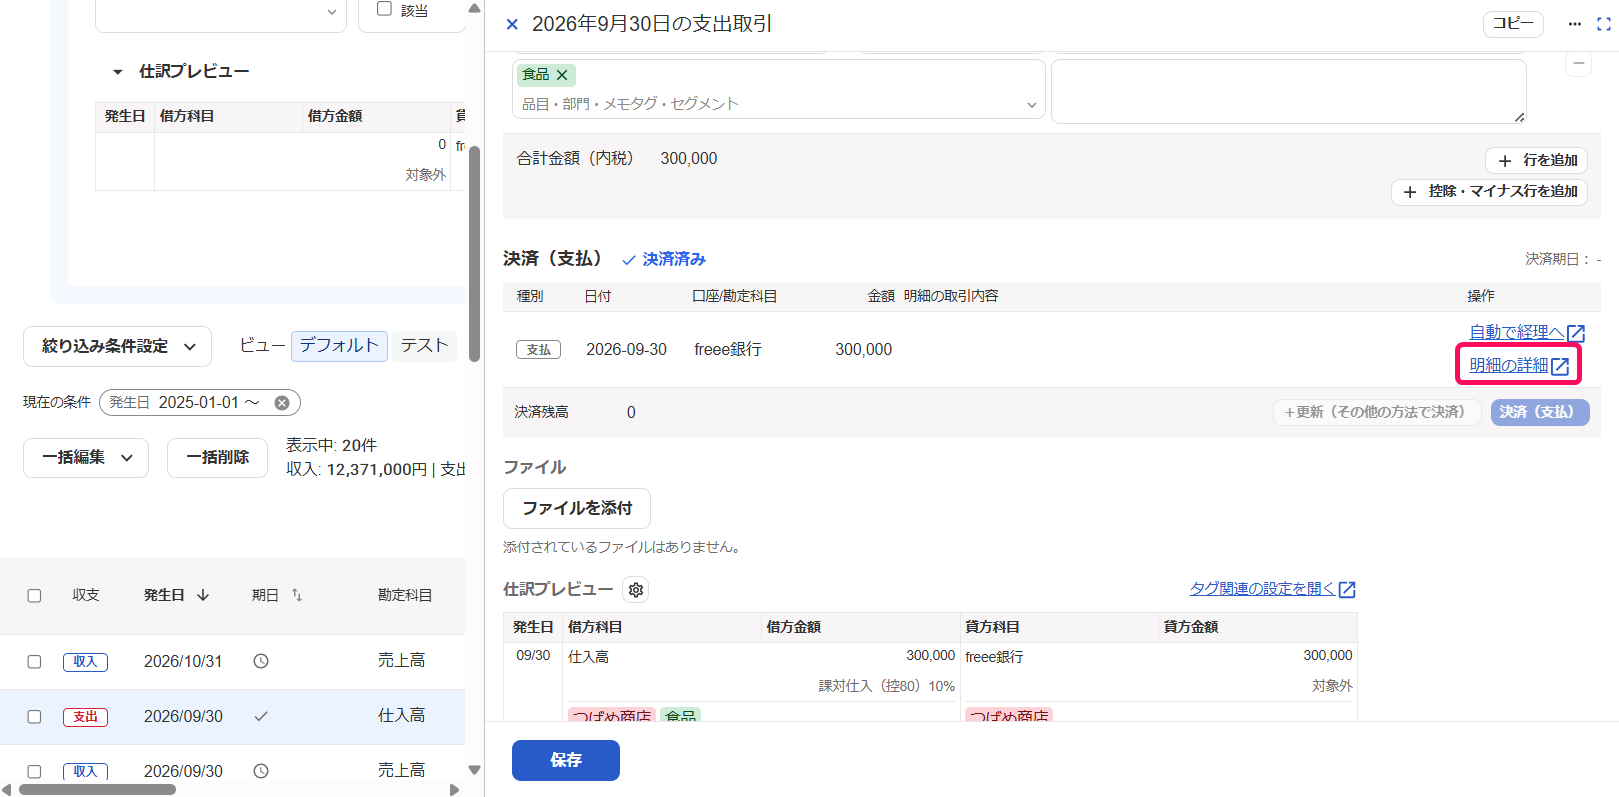Sort the list by 発生日 arrow

click(203, 595)
